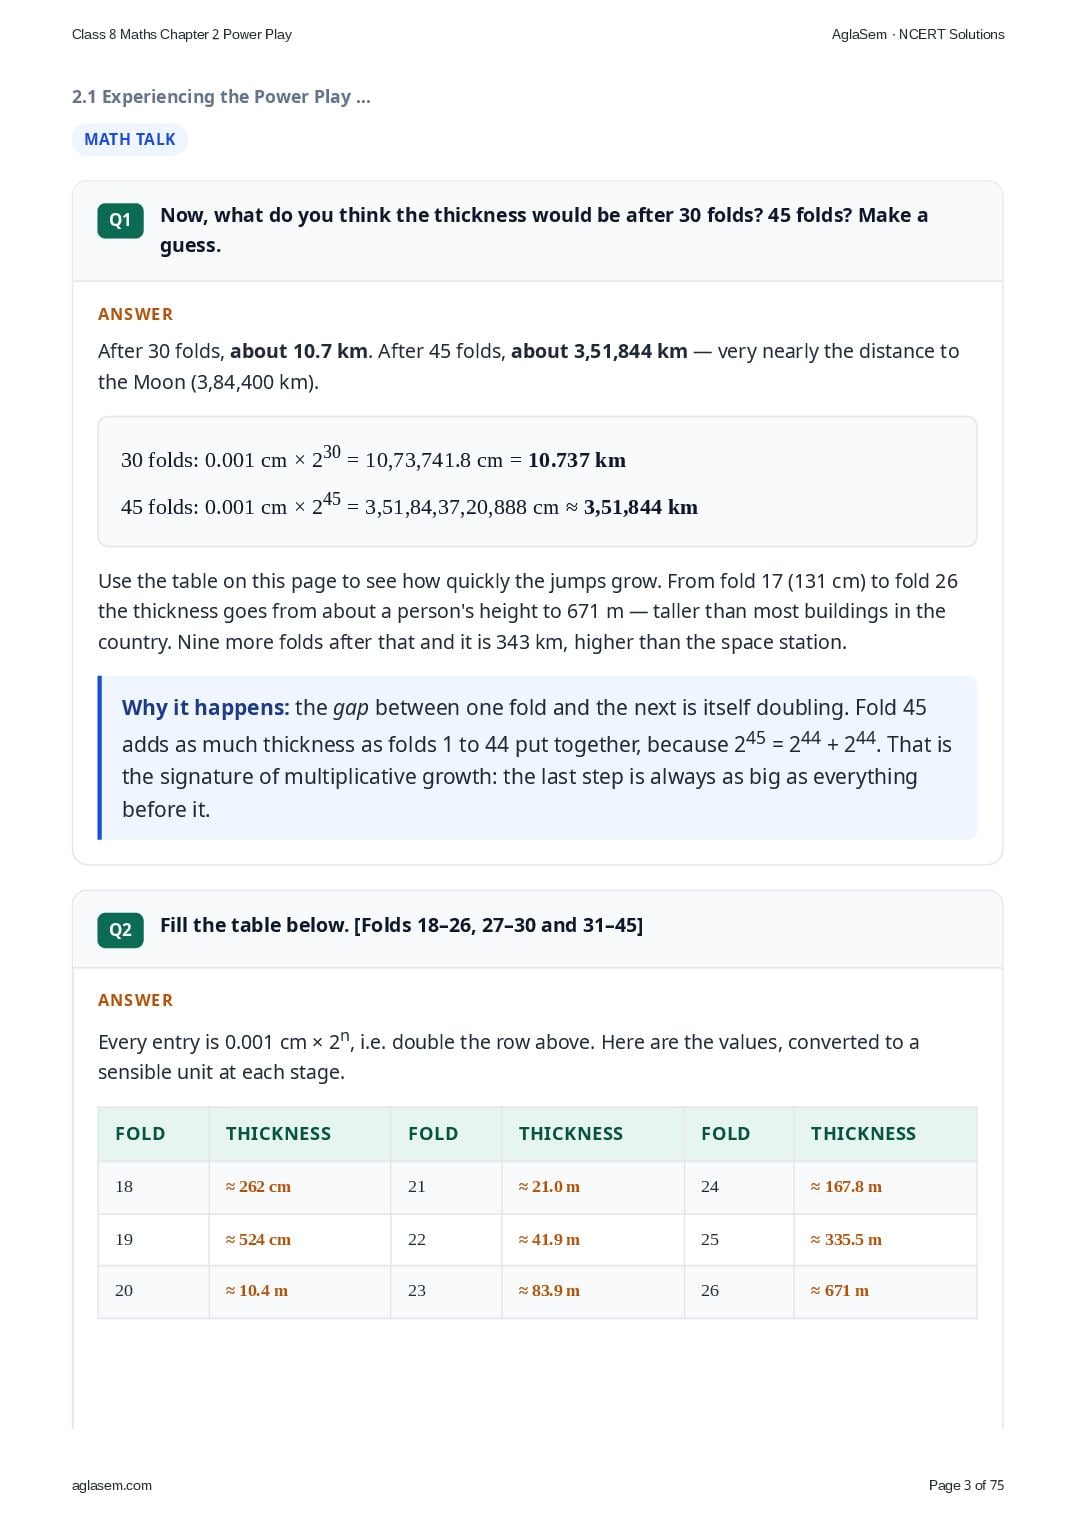Click the Class 8 Maths Chapter 2 header
The image size is (1076, 1522).
pos(182,34)
